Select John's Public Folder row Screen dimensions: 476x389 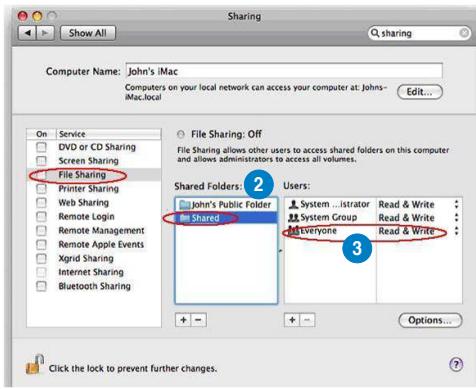[226, 205]
